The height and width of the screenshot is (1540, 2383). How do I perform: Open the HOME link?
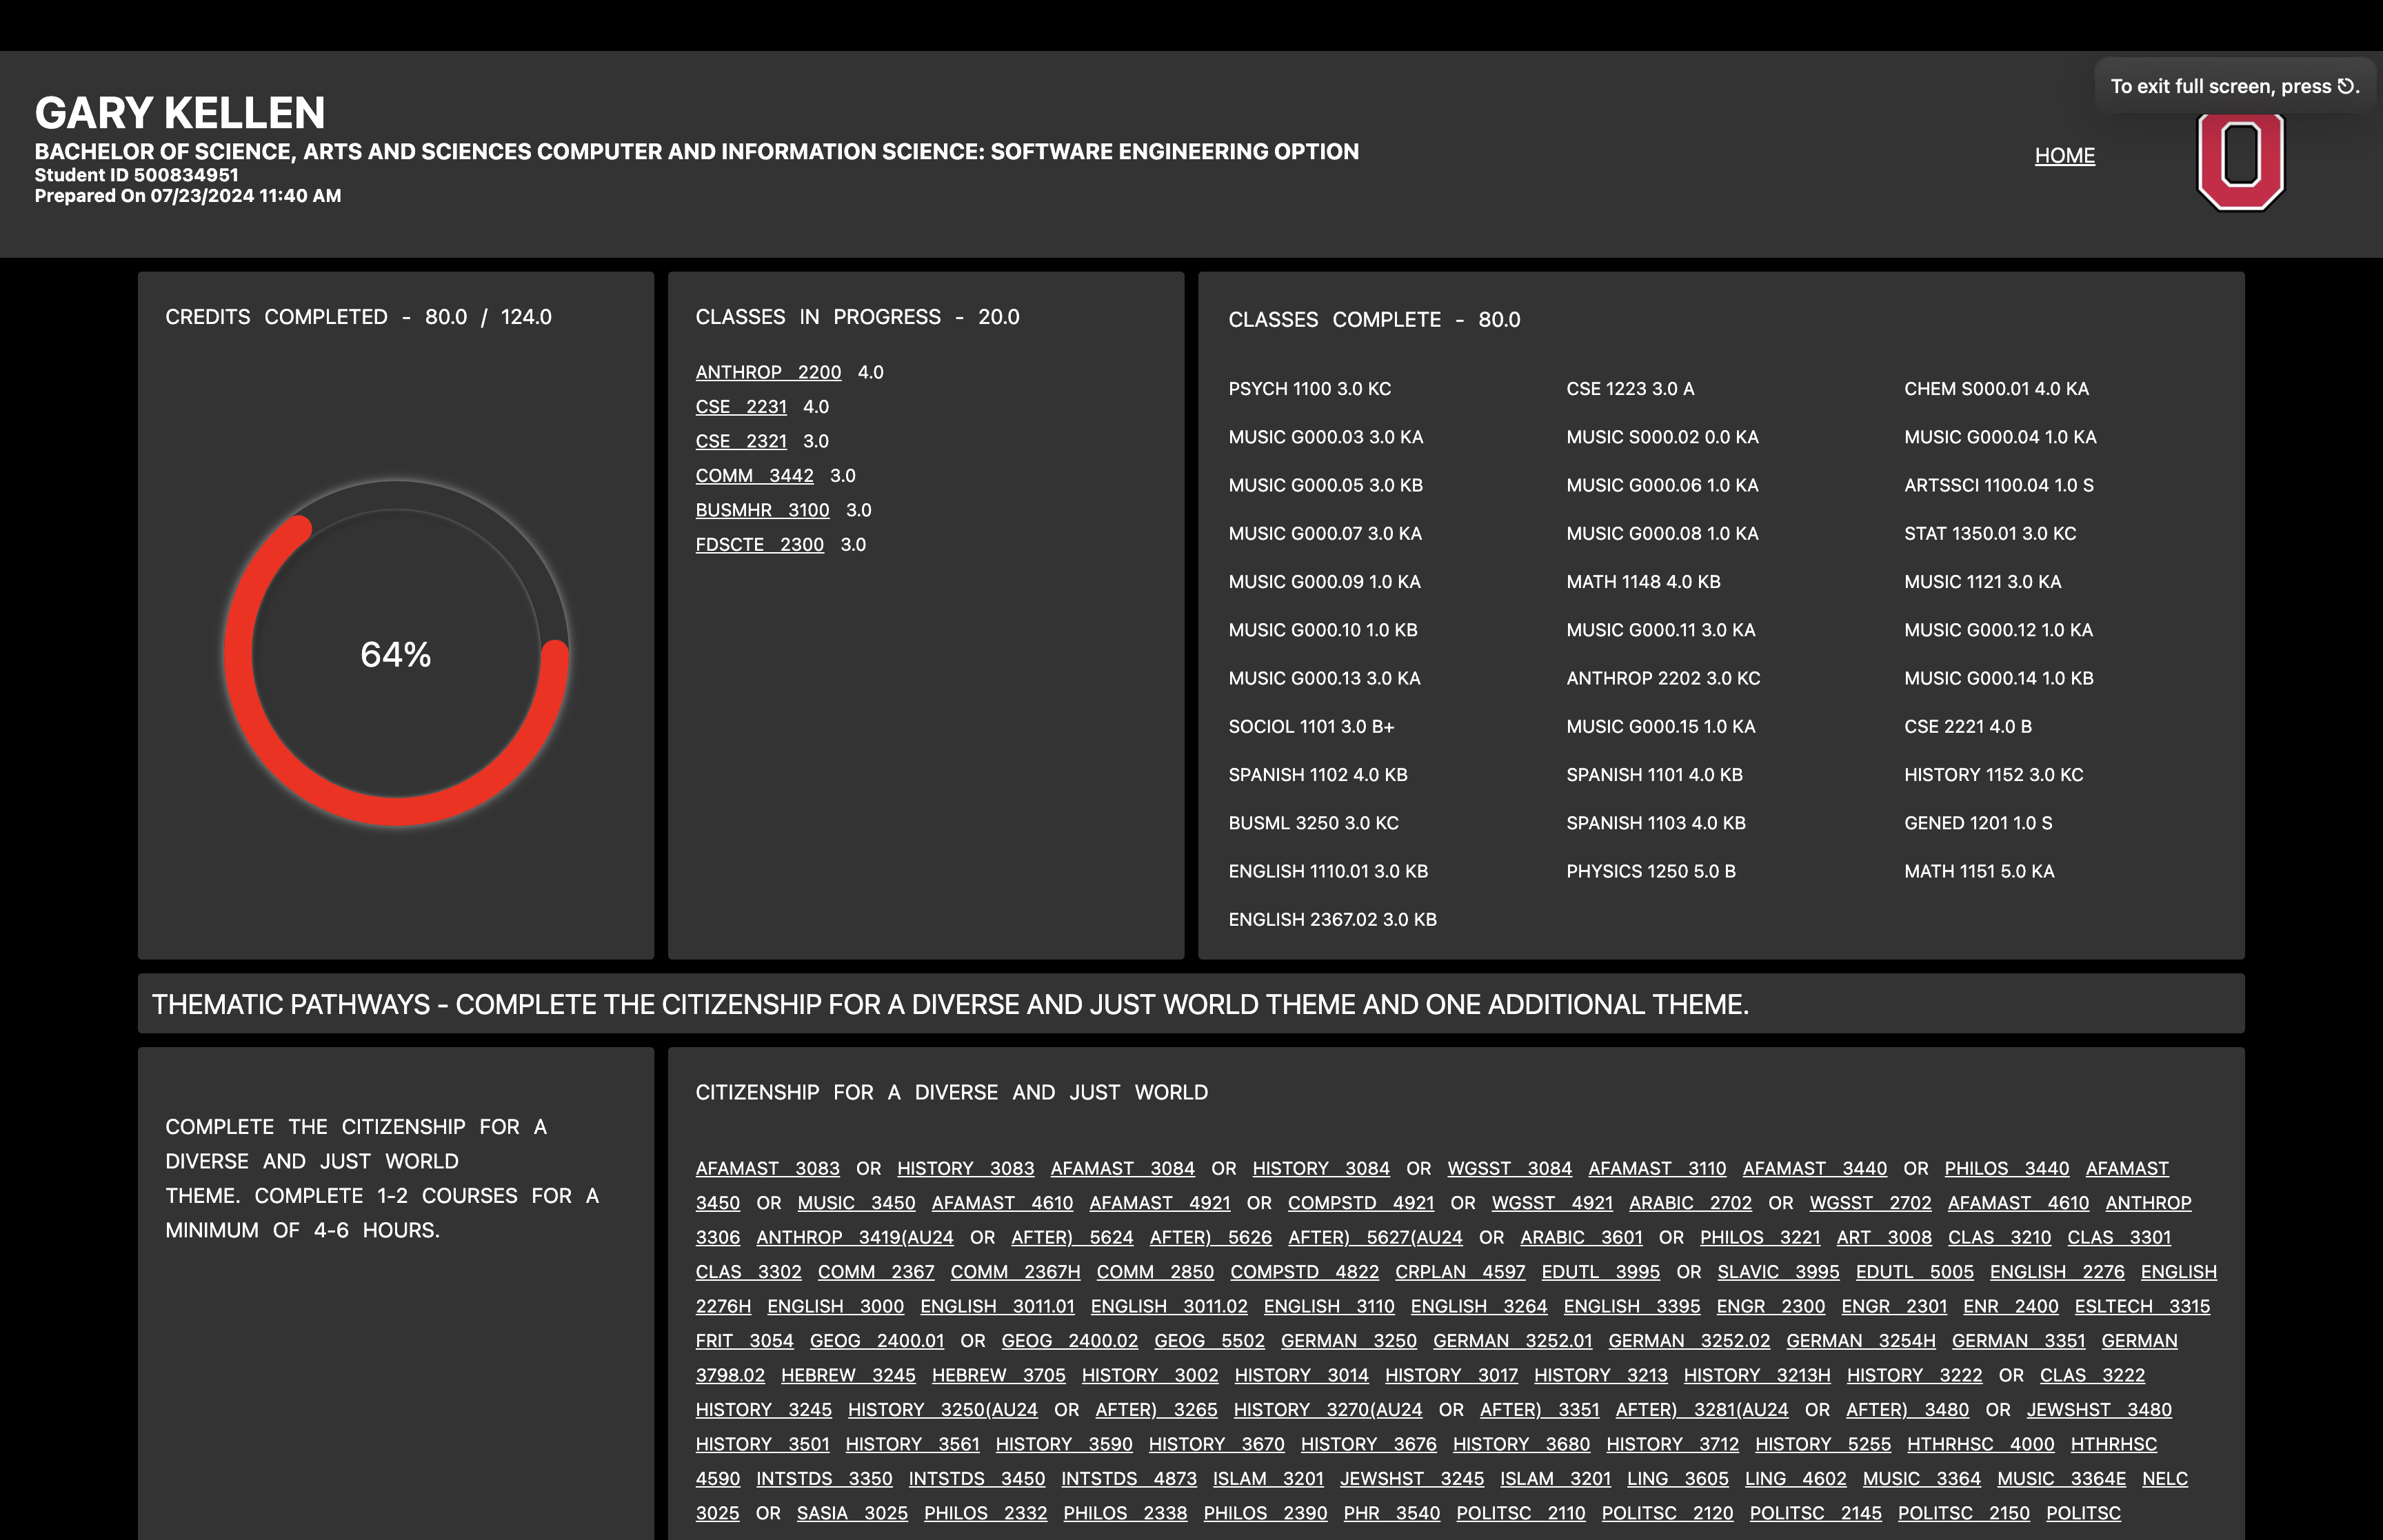click(2064, 155)
